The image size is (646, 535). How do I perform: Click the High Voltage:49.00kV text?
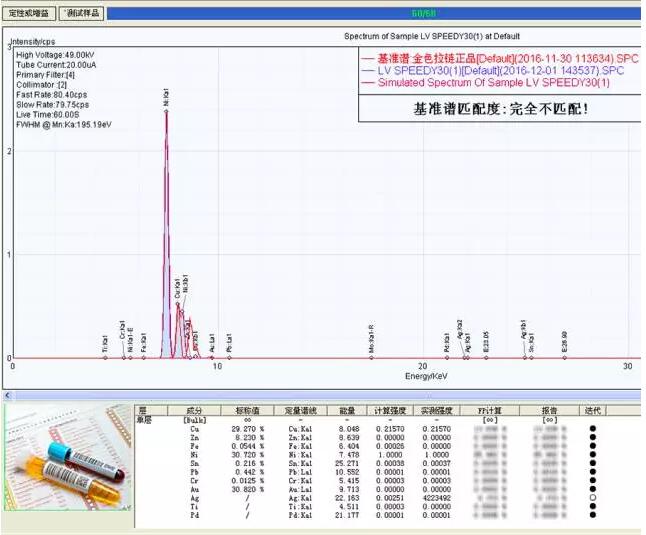(x=55, y=55)
